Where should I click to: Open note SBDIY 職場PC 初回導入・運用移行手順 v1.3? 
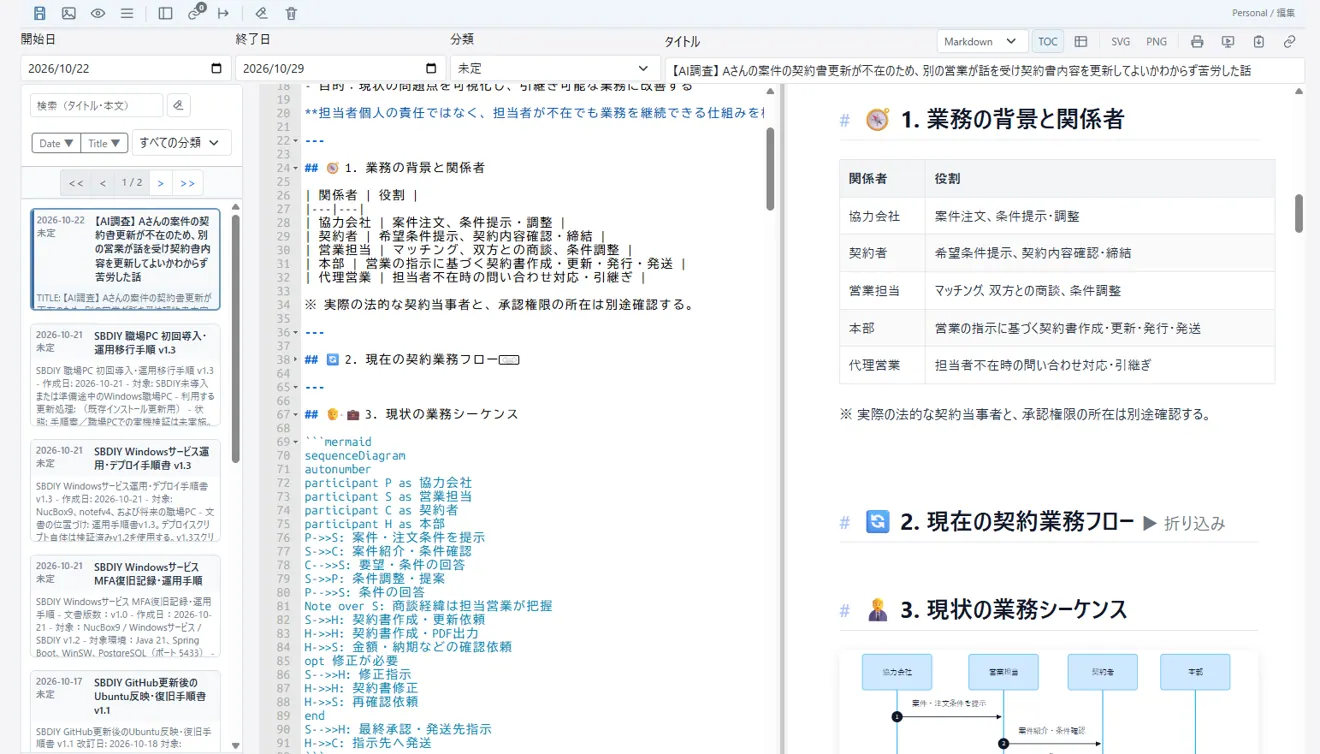coord(126,375)
